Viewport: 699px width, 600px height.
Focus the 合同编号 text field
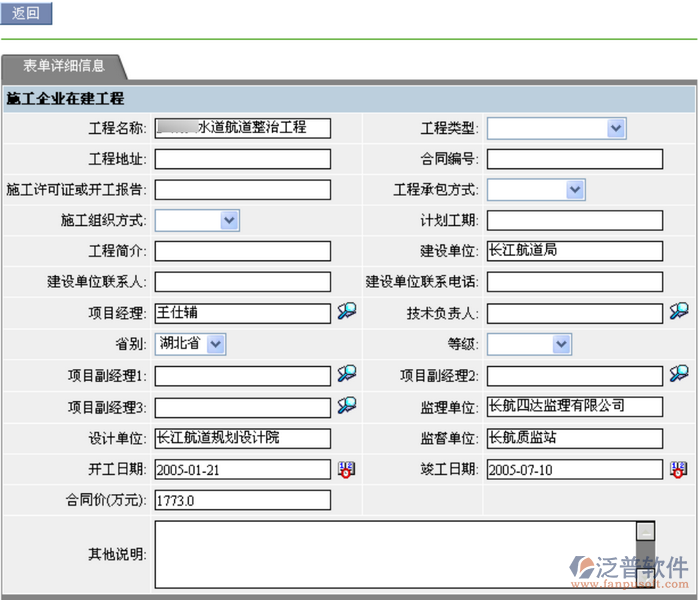(574, 159)
